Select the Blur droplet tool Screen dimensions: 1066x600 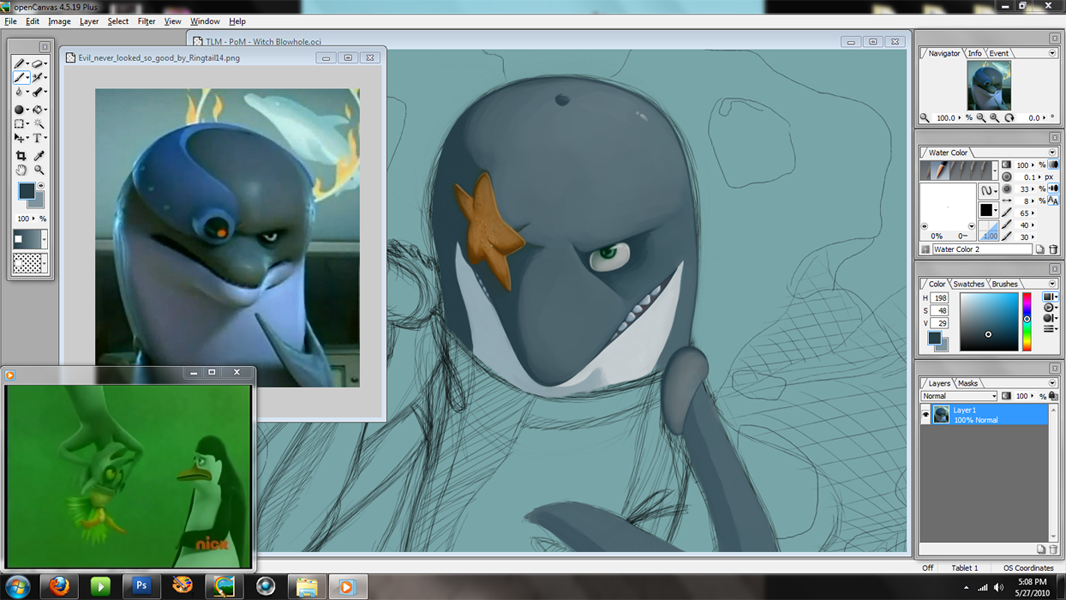20,92
